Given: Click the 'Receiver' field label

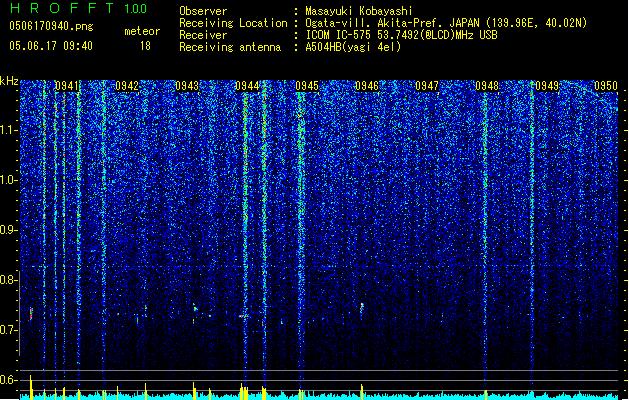Looking at the screenshot, I should point(203,35).
